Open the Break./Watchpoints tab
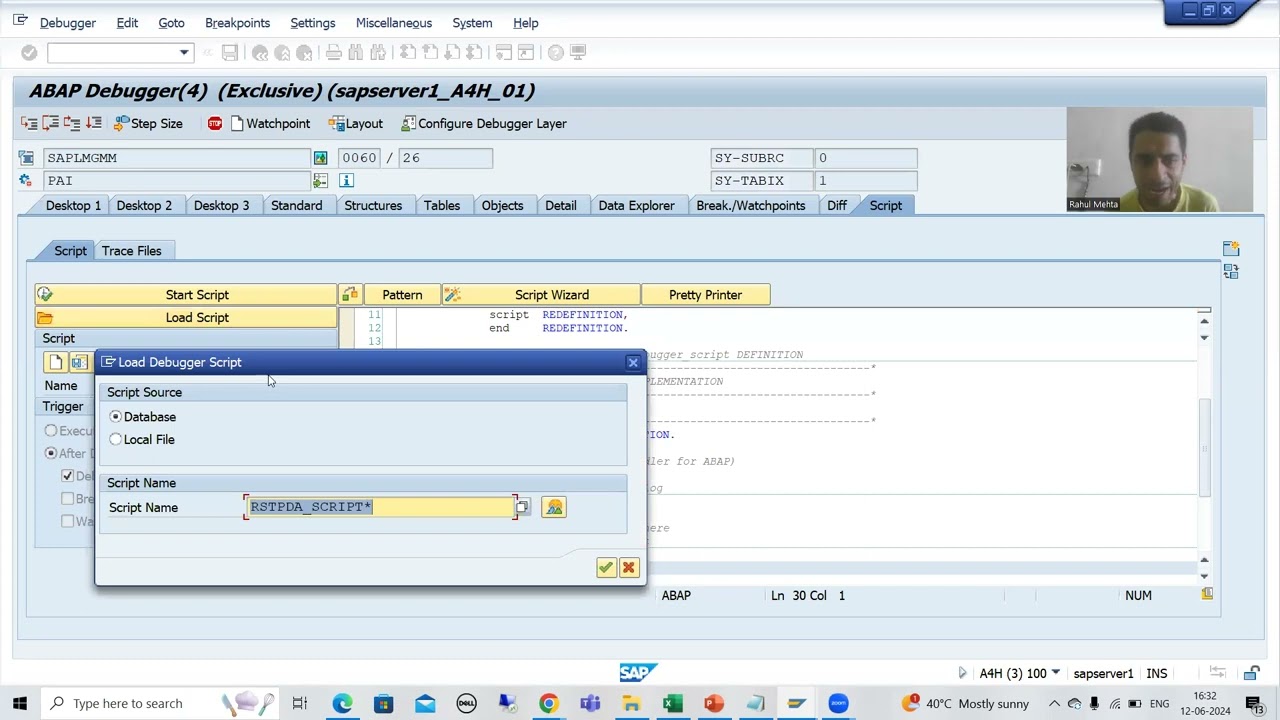Image resolution: width=1280 pixels, height=720 pixels. point(751,205)
